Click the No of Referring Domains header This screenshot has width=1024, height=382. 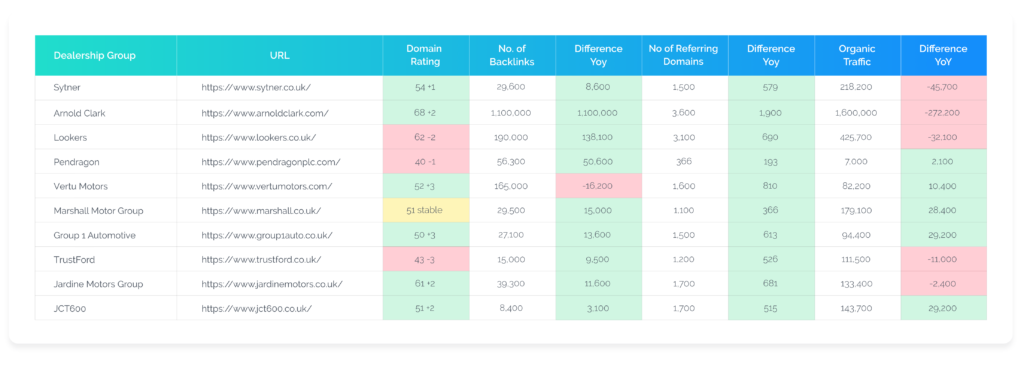pos(683,56)
